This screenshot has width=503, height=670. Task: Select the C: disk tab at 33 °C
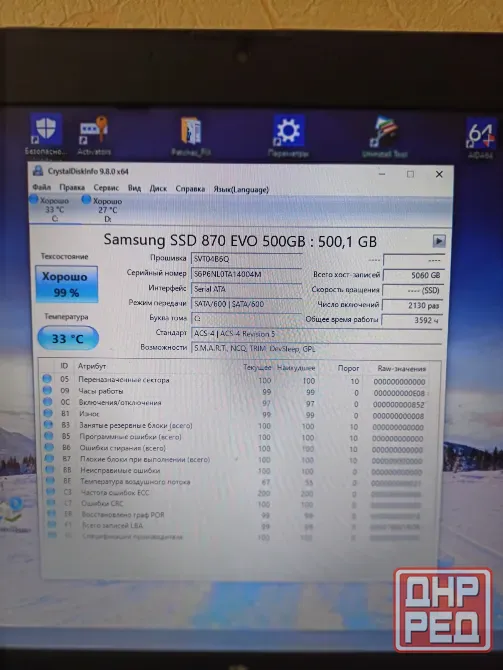click(54, 209)
